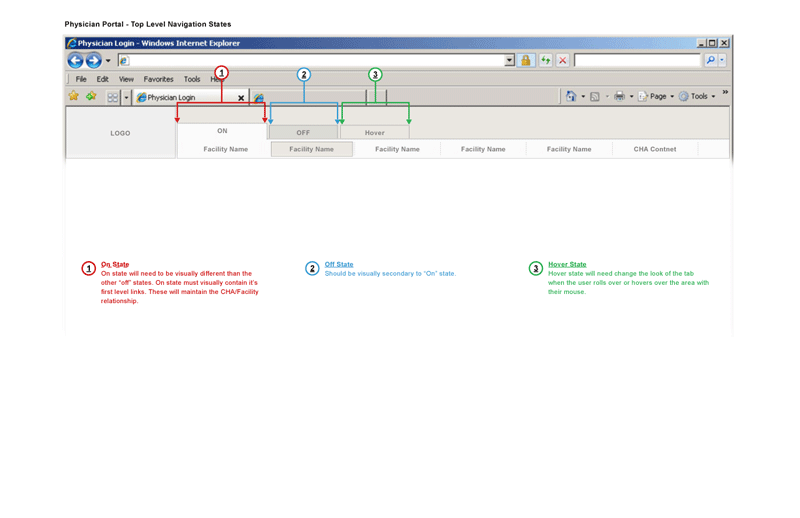Screen dimensions: 800x518
Task: Select the ON navigation tab
Action: [222, 131]
